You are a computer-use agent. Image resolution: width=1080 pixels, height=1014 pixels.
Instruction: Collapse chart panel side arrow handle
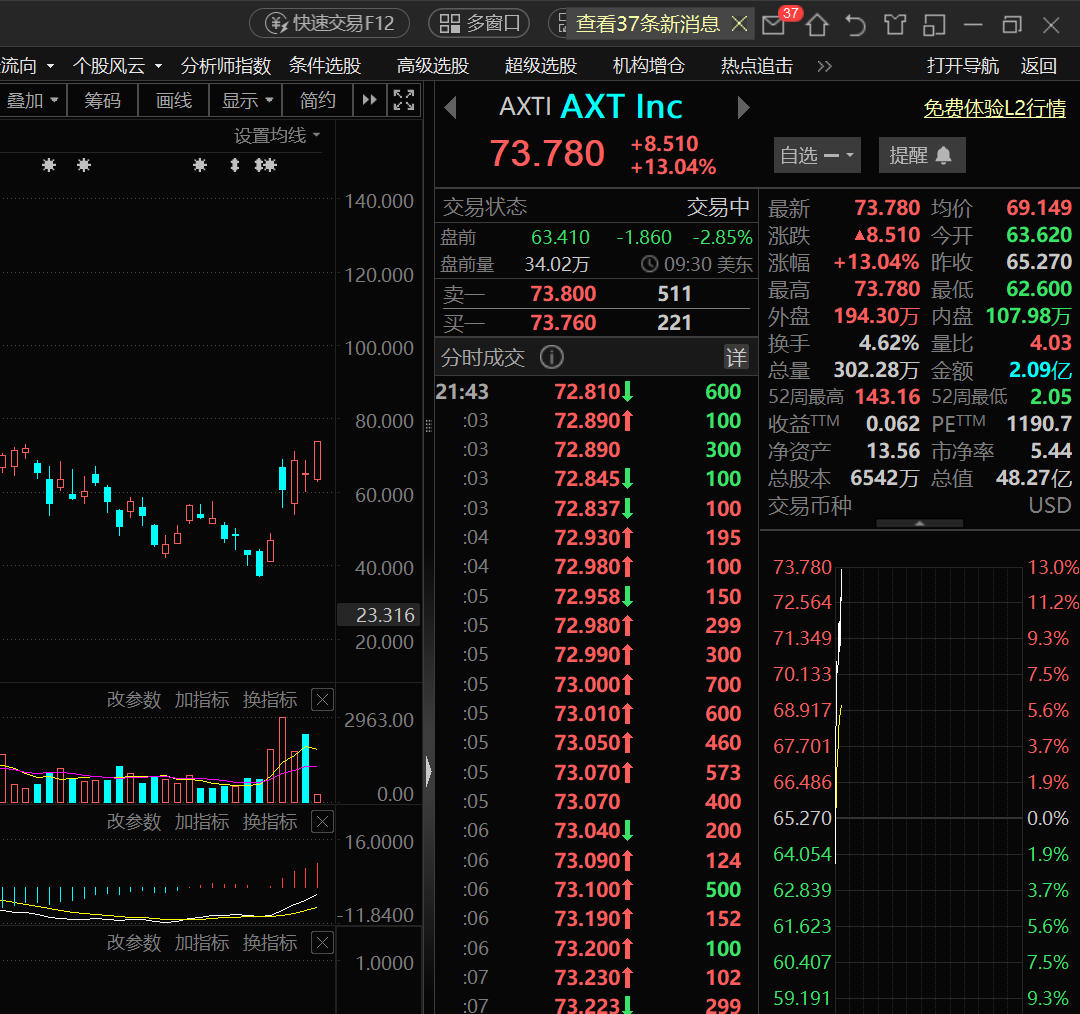click(x=428, y=772)
